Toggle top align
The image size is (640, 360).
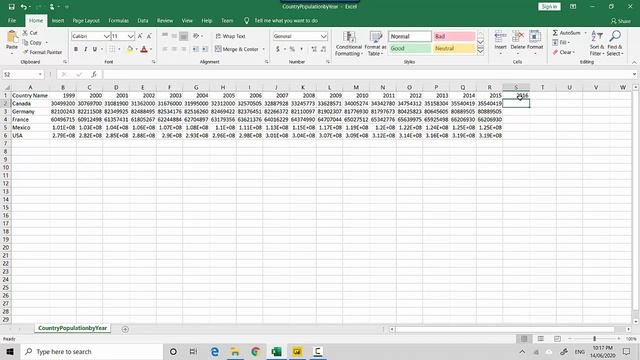(x=165, y=36)
